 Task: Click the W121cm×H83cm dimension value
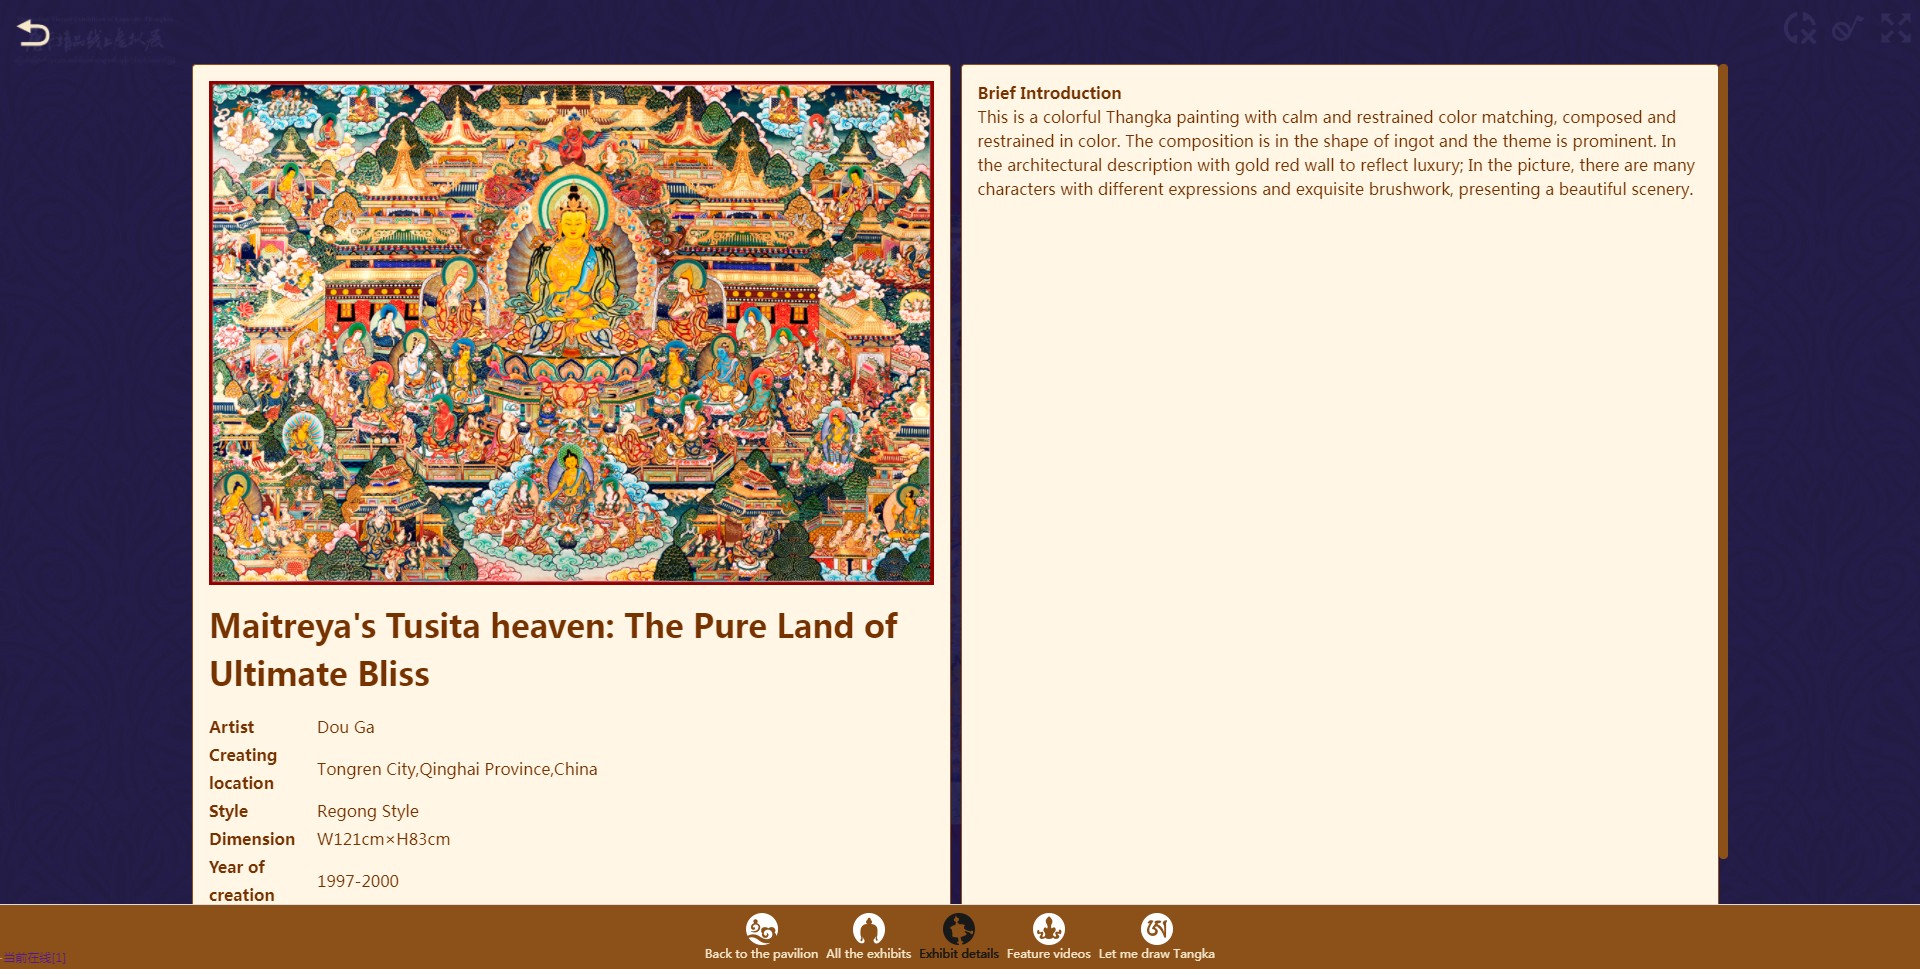pyautogui.click(x=383, y=839)
